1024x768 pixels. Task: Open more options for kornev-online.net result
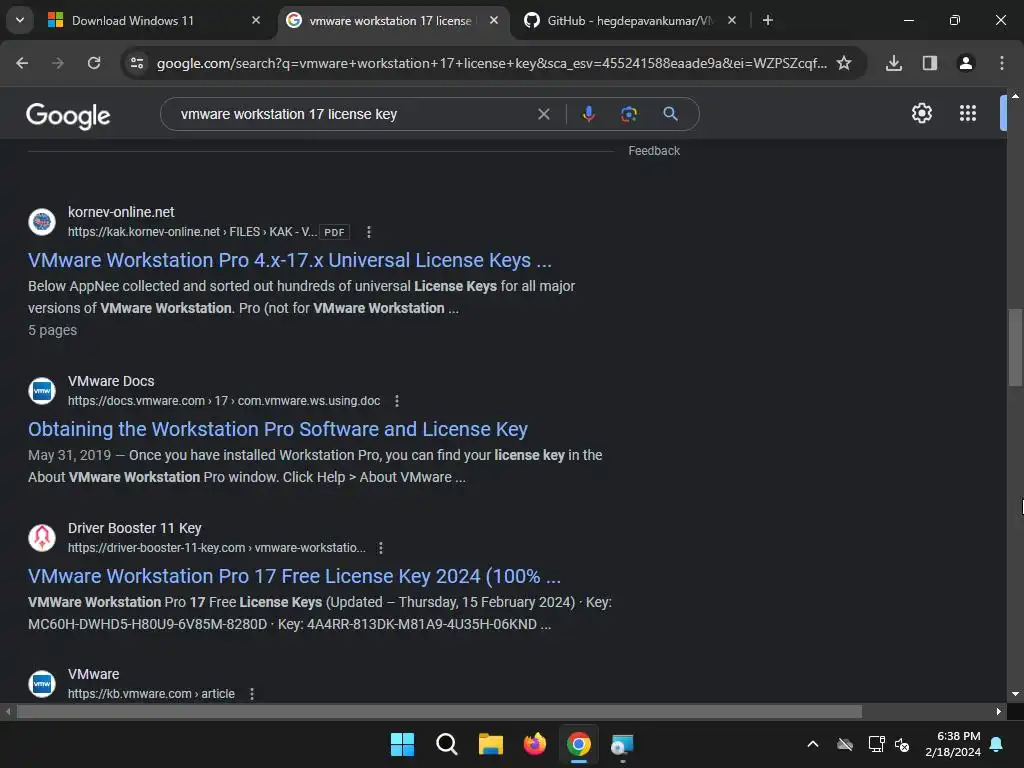click(369, 232)
